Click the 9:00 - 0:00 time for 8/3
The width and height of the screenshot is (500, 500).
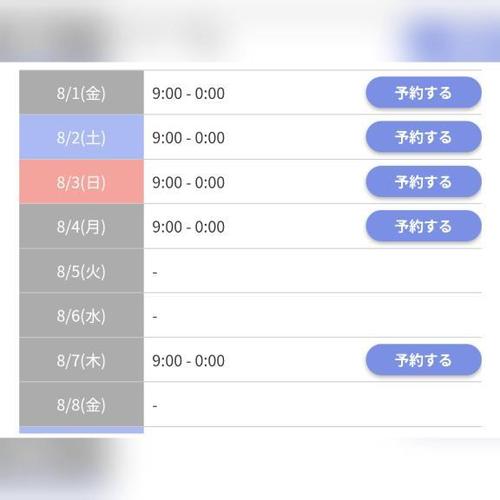(x=188, y=182)
